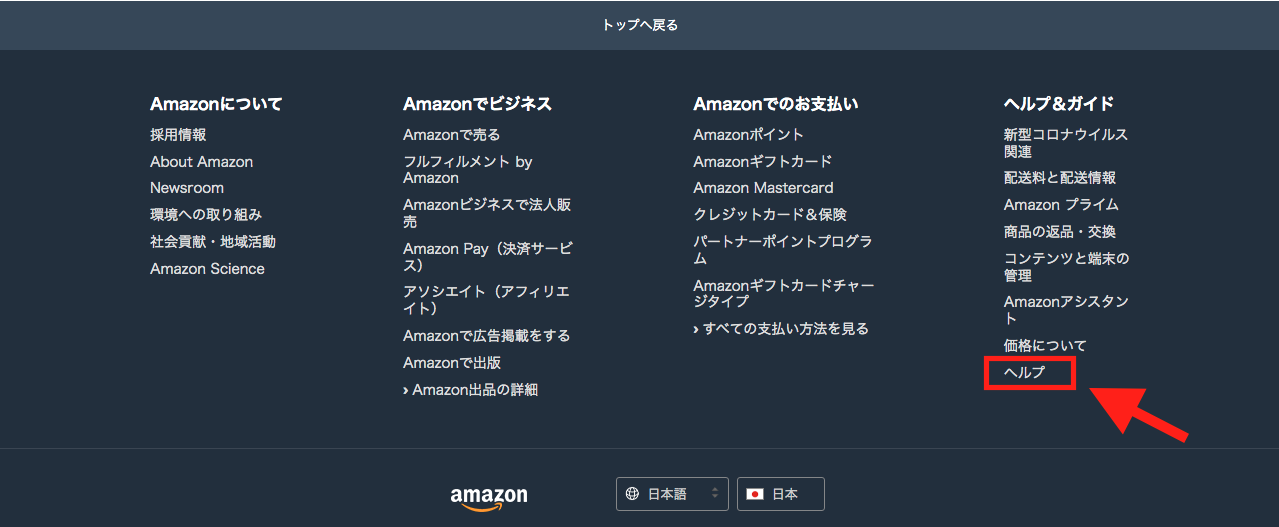This screenshot has height=527, width=1279.
Task: Open Amazon Pay（決済サービス）link
Action: pyautogui.click(x=488, y=257)
